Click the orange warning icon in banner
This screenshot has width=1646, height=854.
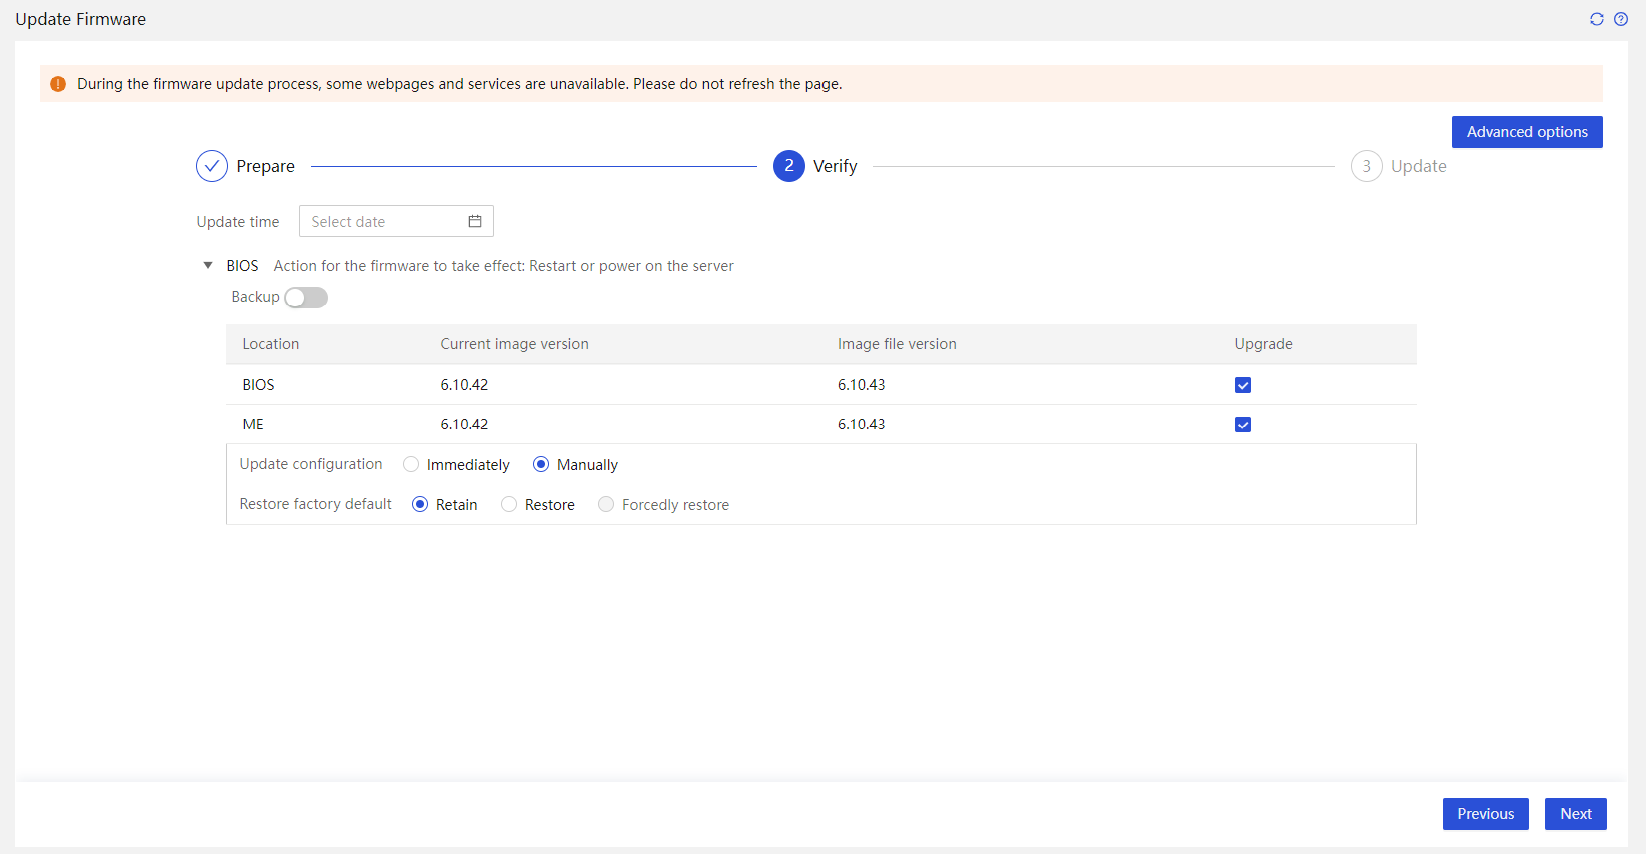(58, 84)
